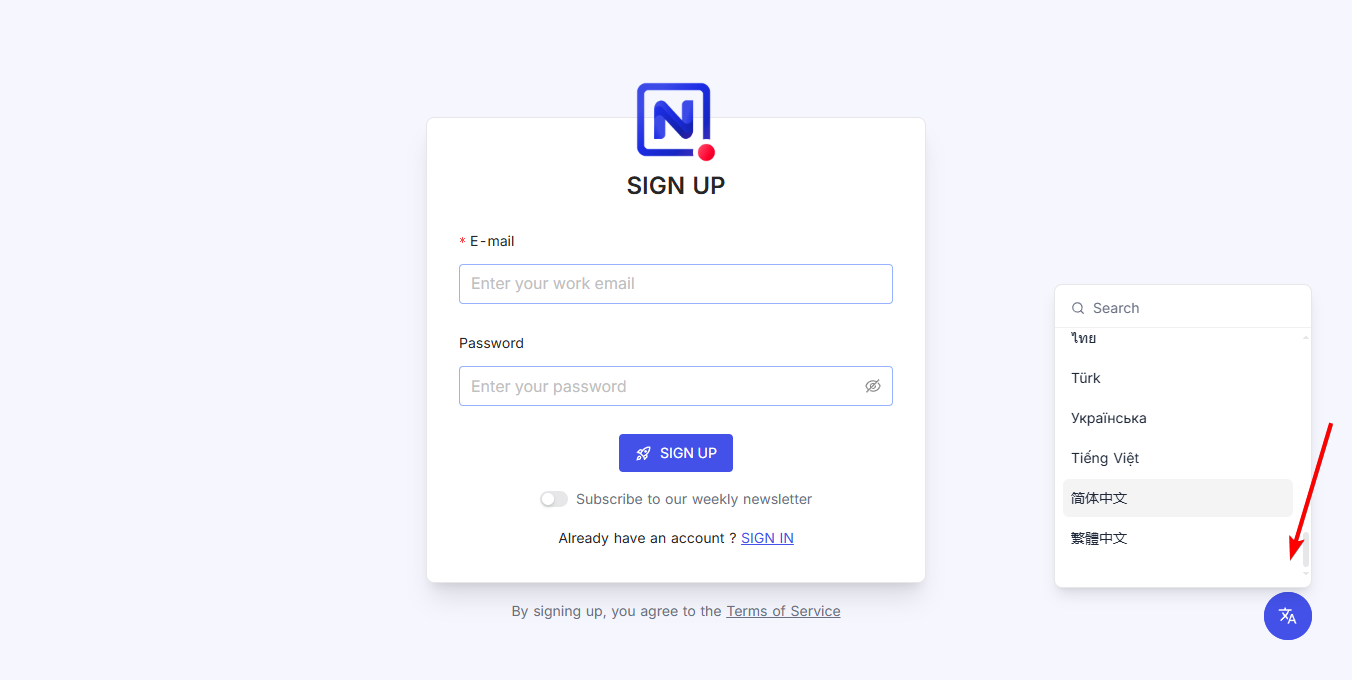The image size is (1352, 680).
Task: Select 简体中文 language option
Action: tap(1099, 498)
